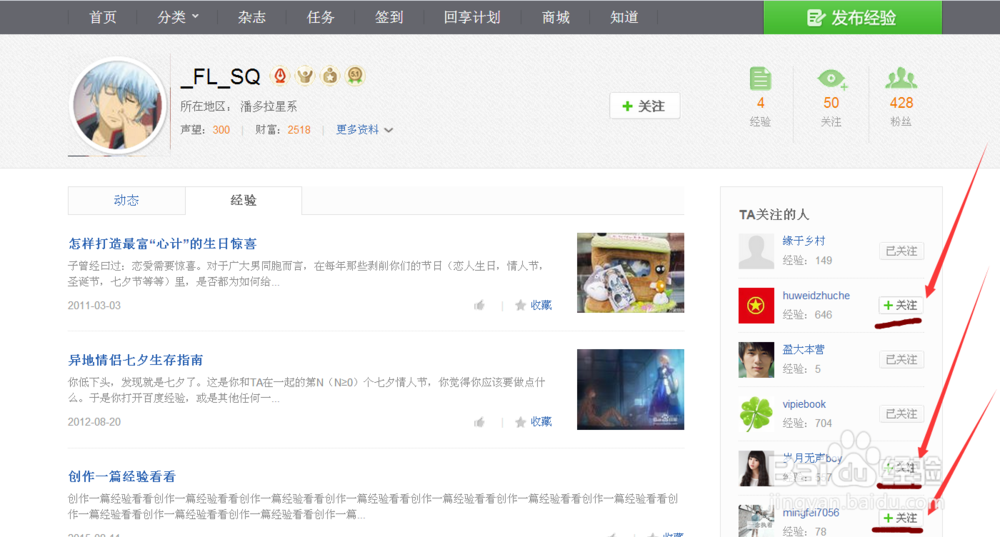Click the first red medal badge beside _FL_SQ

pos(280,76)
